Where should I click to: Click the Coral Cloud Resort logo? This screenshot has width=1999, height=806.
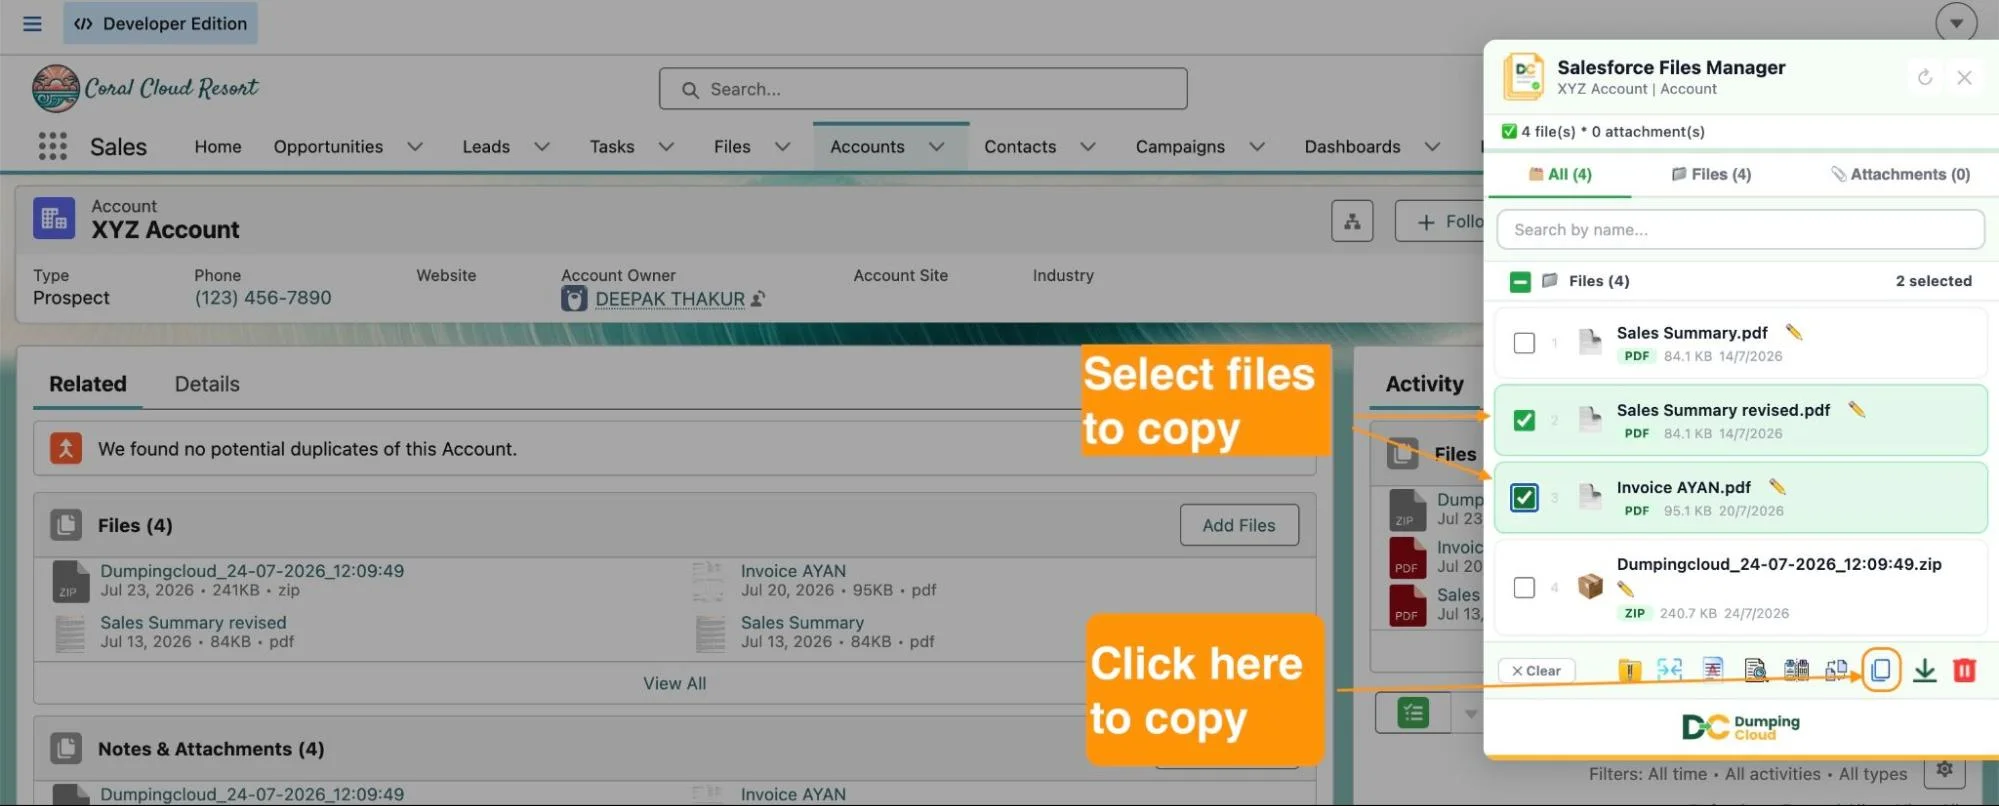pyautogui.click(x=146, y=88)
